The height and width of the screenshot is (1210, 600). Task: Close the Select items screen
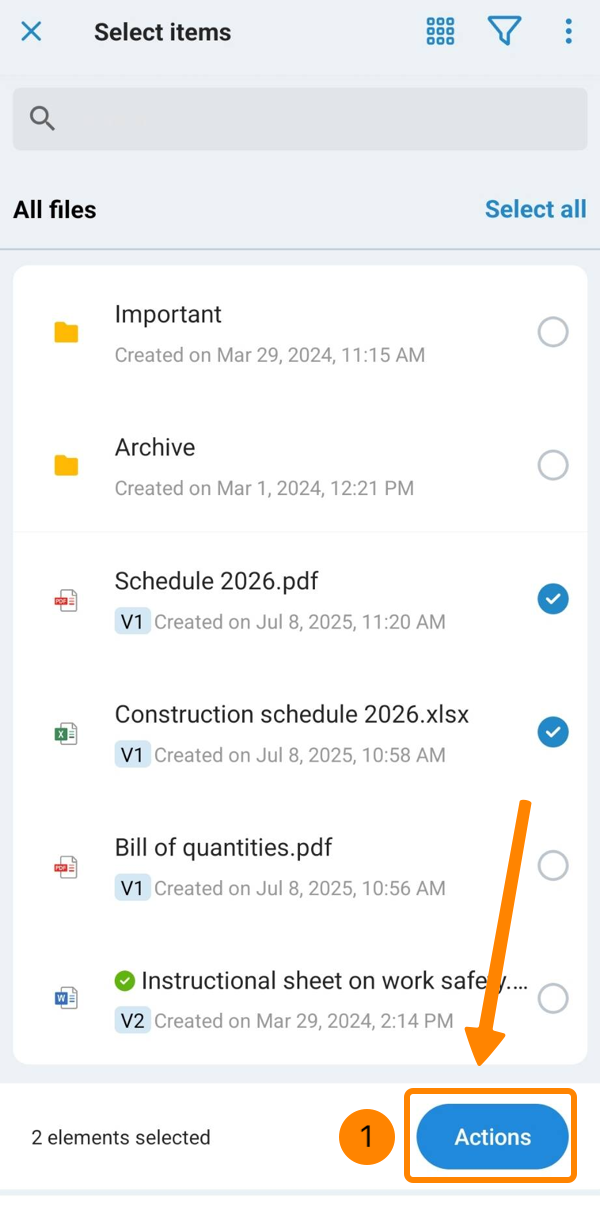[32, 32]
